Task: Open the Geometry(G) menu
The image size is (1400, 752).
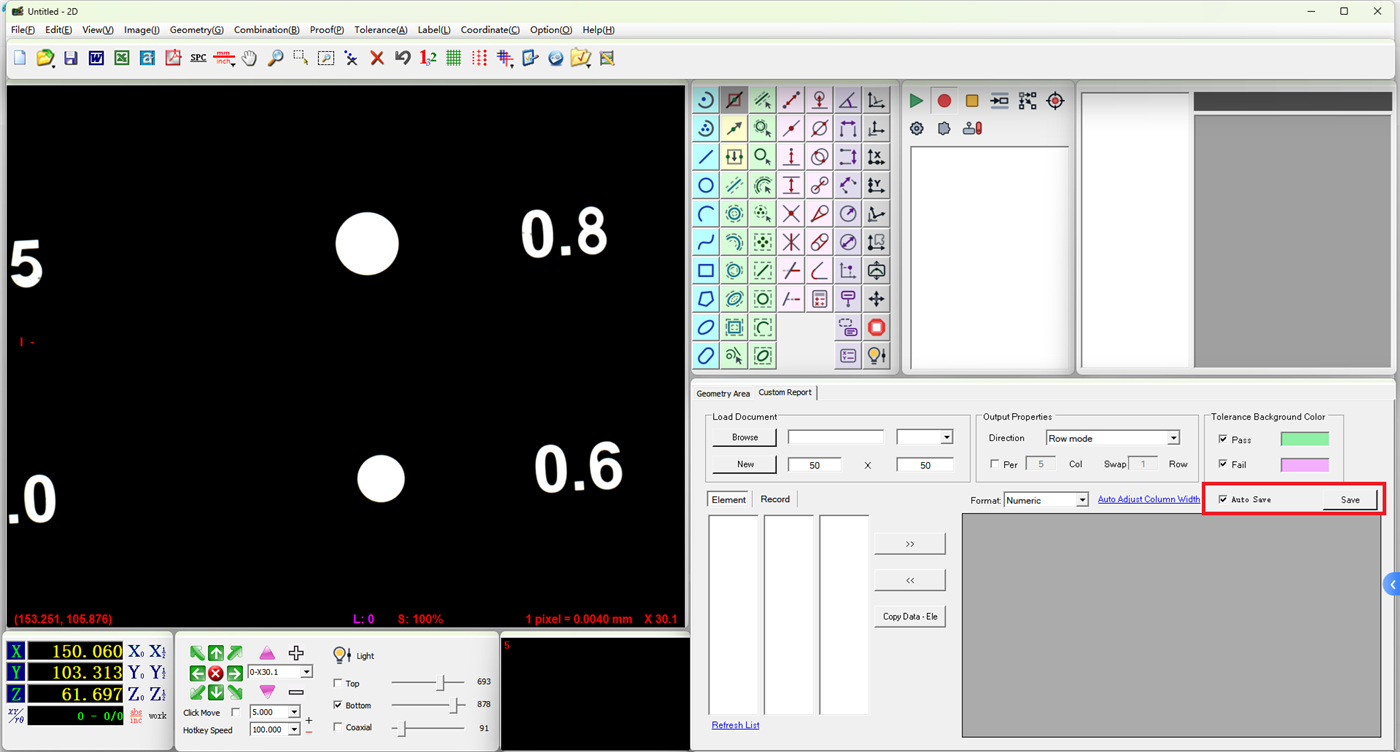Action: pos(197,30)
